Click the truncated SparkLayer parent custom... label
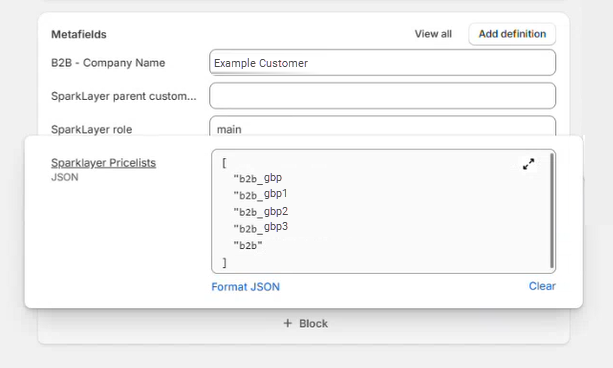Image resolution: width=613 pixels, height=368 pixels. click(x=124, y=96)
